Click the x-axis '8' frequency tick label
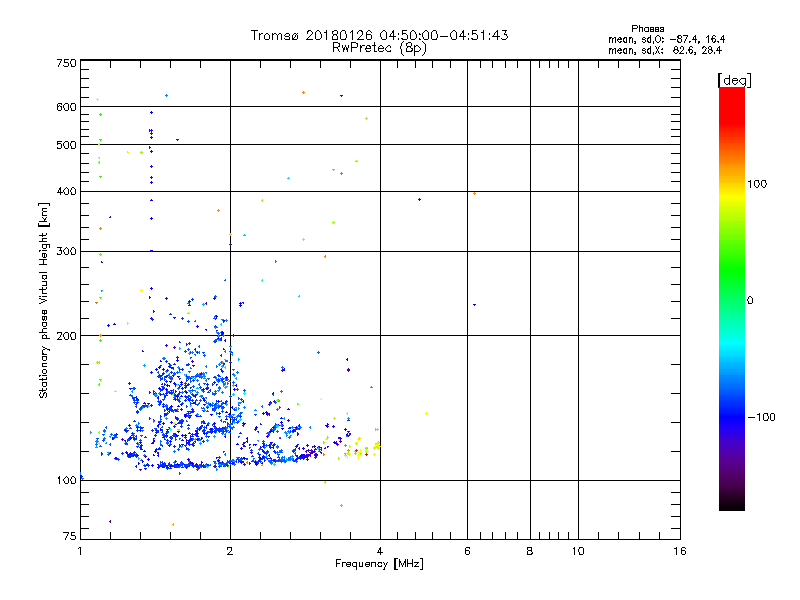Image resolution: width=800 pixels, height=600 pixels. (530, 551)
